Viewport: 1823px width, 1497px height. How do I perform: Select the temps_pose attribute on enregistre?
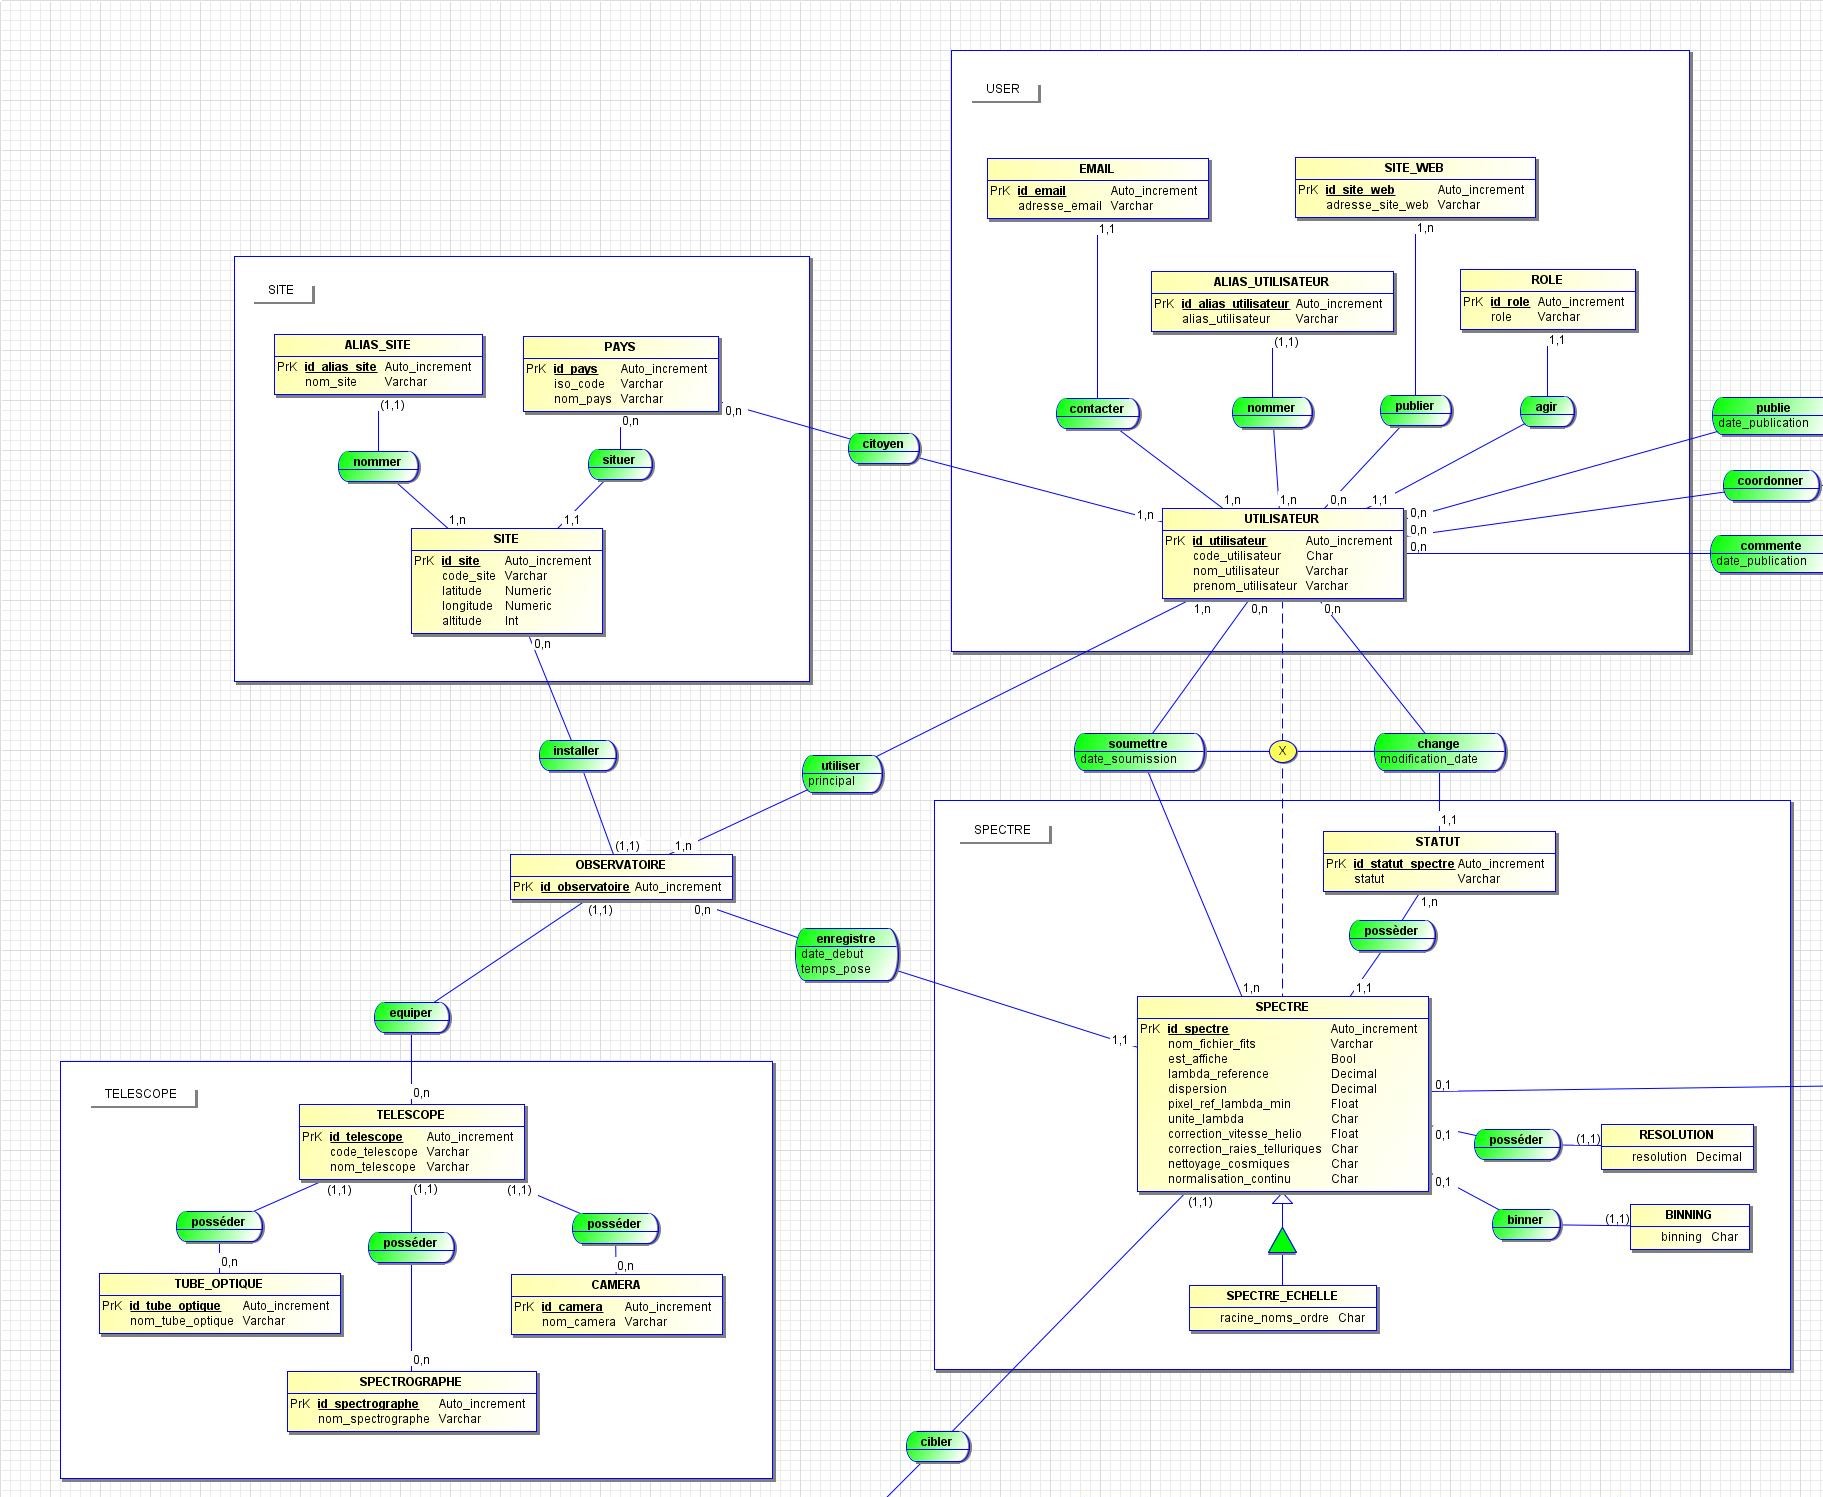tap(836, 969)
